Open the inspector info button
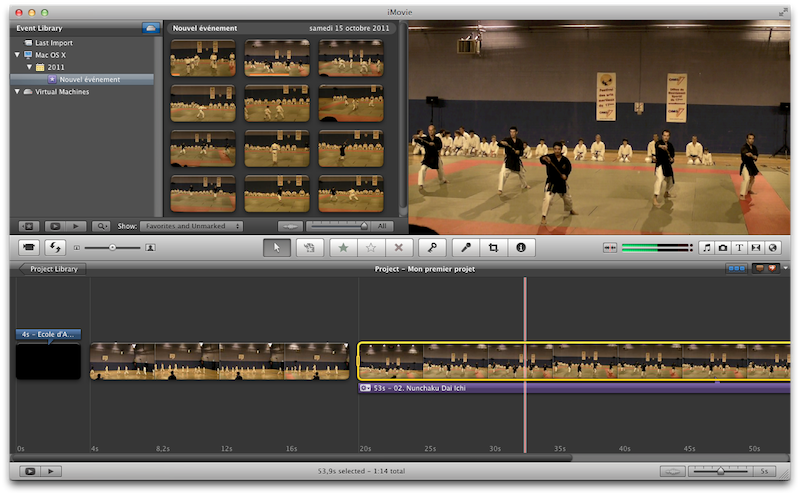 point(521,248)
